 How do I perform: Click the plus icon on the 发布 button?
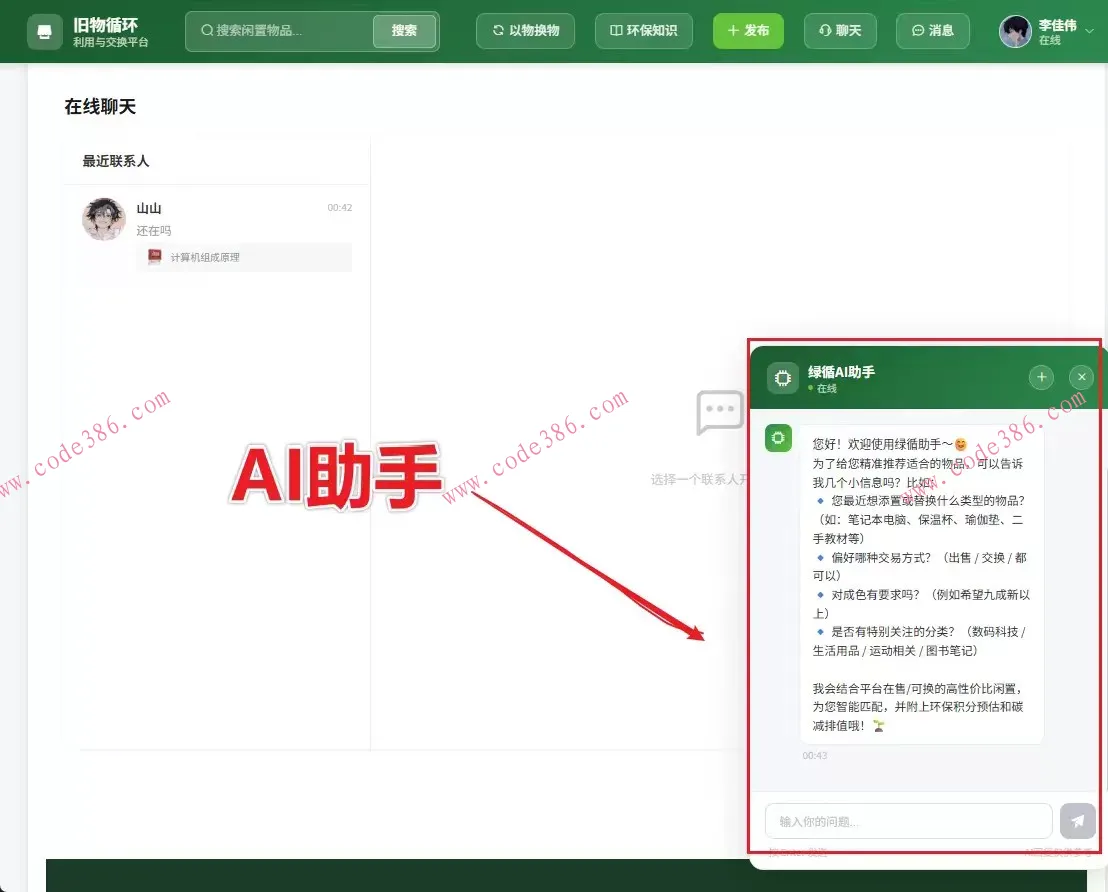pyautogui.click(x=733, y=31)
